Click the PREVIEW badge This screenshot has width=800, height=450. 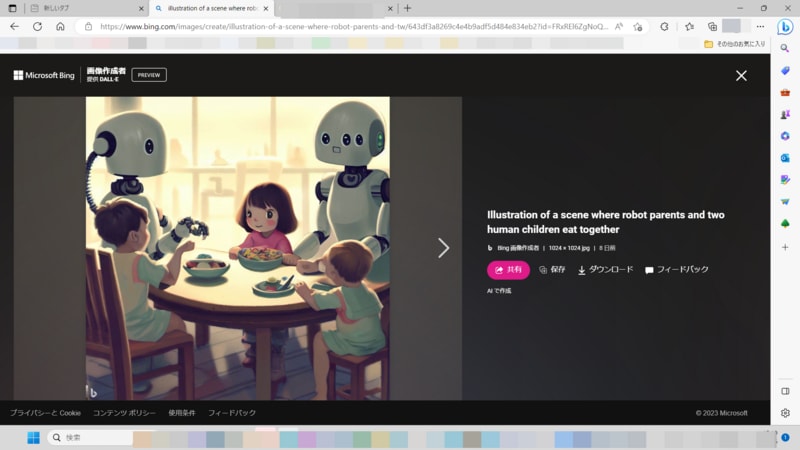pos(149,75)
